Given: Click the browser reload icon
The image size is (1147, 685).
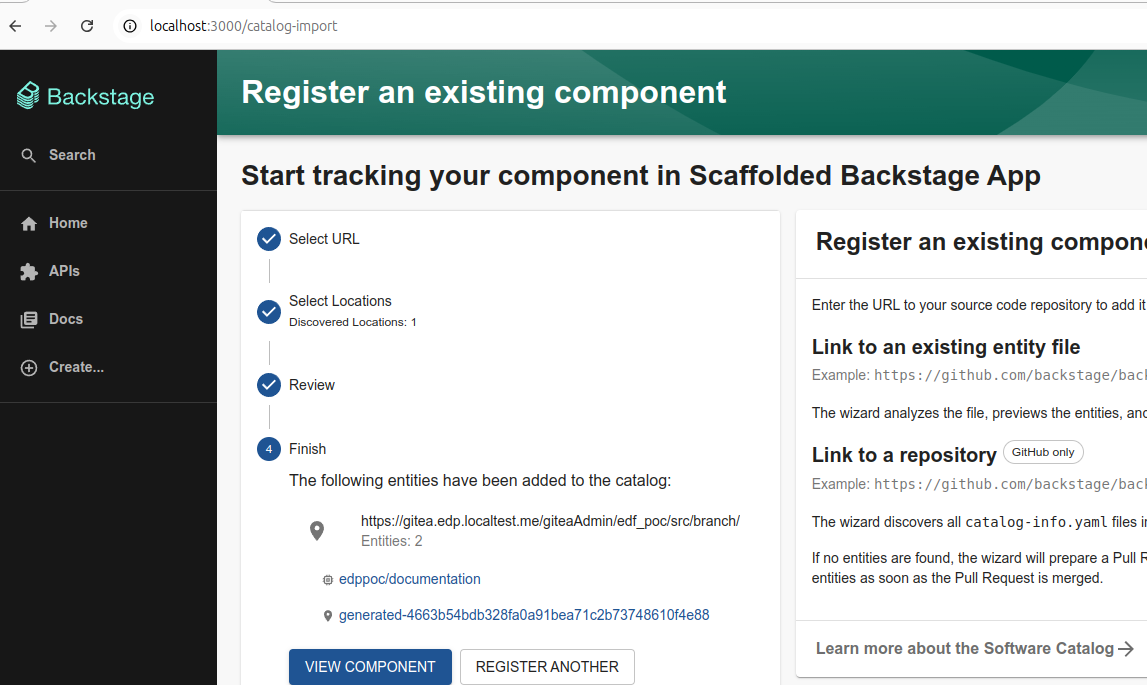Looking at the screenshot, I should tap(87, 26).
